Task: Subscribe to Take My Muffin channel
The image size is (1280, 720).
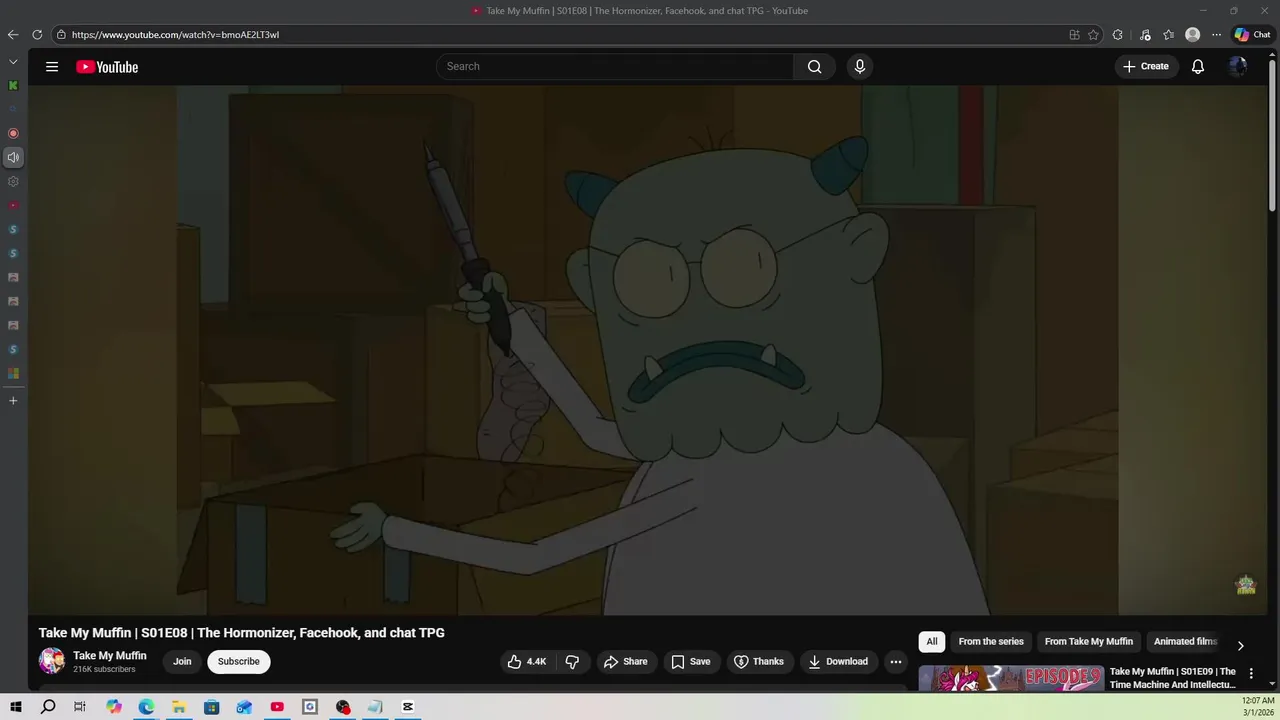Action: pos(239,661)
